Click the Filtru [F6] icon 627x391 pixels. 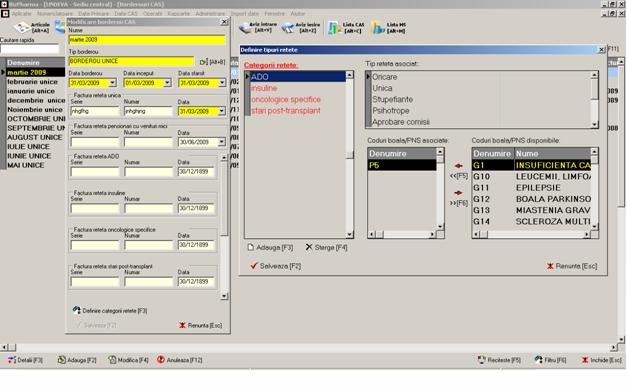(539, 360)
